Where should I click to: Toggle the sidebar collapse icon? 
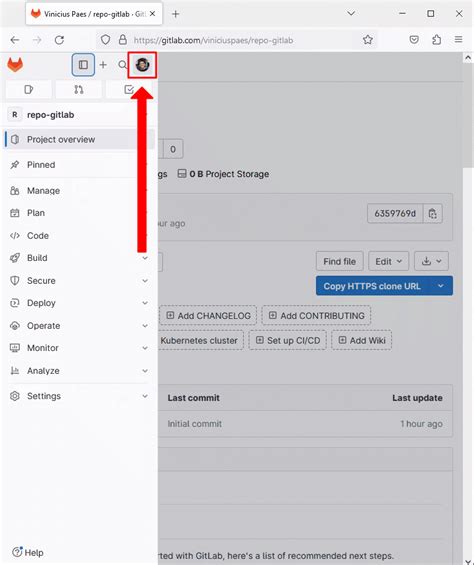coord(83,65)
